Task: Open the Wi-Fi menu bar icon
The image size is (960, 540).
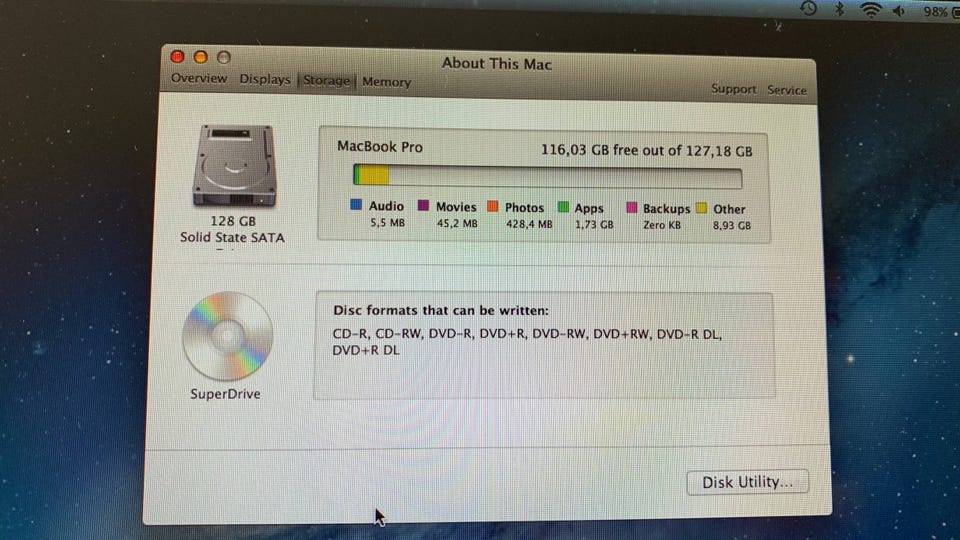Action: pyautogui.click(x=870, y=10)
